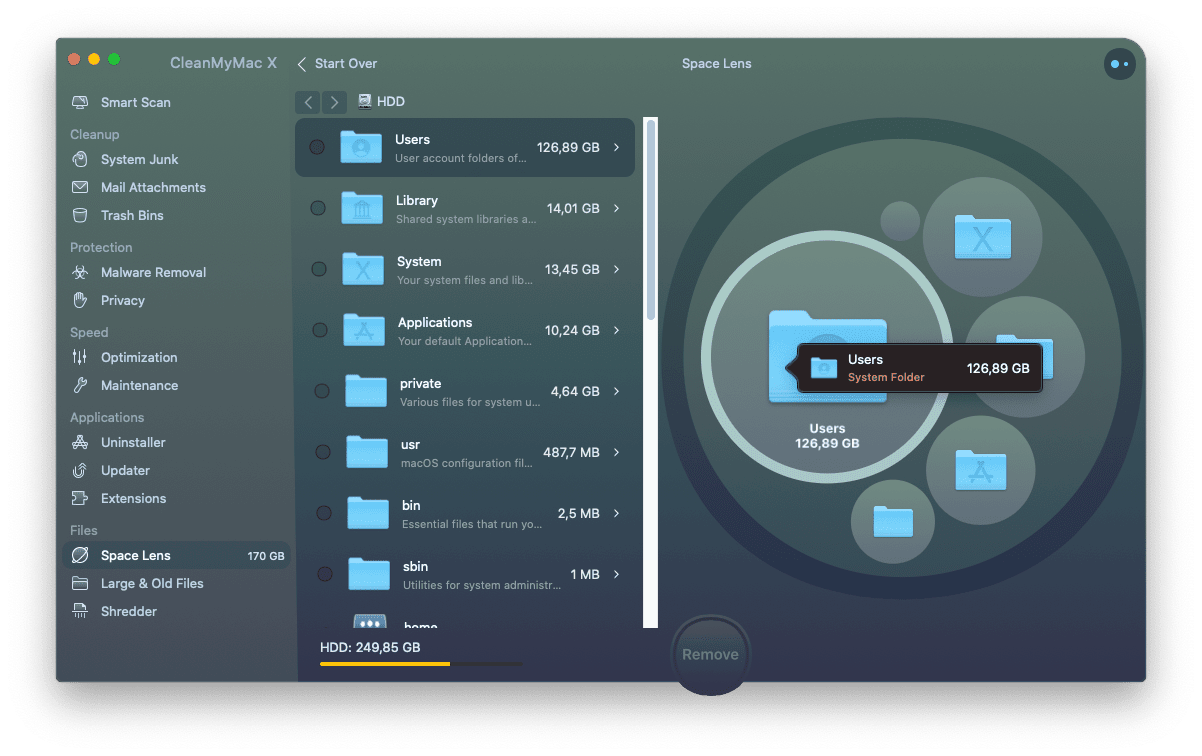Click the Library folder icon in list
1202x756 pixels.
tap(362, 208)
